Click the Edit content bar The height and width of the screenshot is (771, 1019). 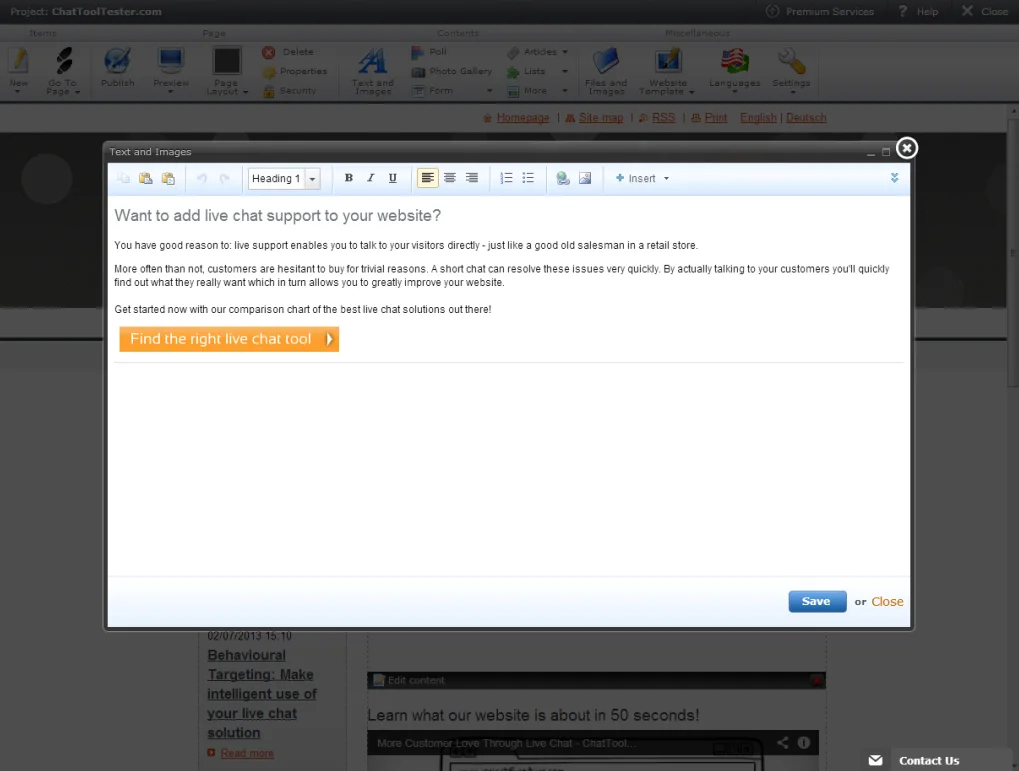[x=596, y=680]
